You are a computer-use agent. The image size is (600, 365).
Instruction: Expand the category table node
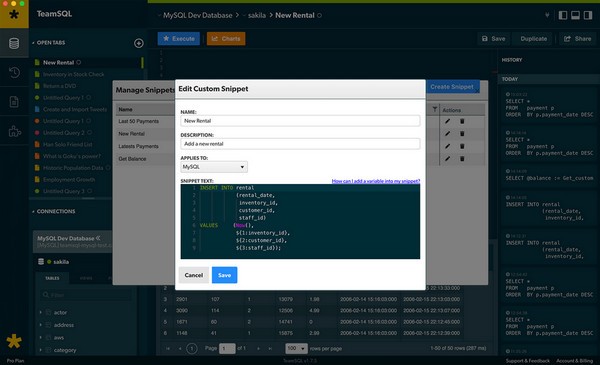[x=41, y=350]
